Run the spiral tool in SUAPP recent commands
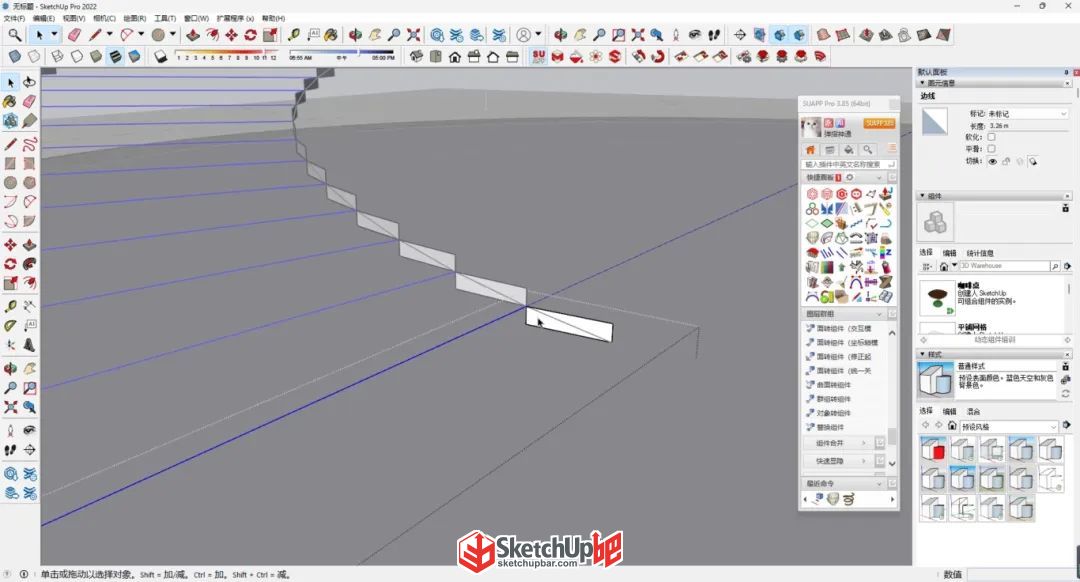Viewport: 1080px width, 582px height. tap(849, 499)
